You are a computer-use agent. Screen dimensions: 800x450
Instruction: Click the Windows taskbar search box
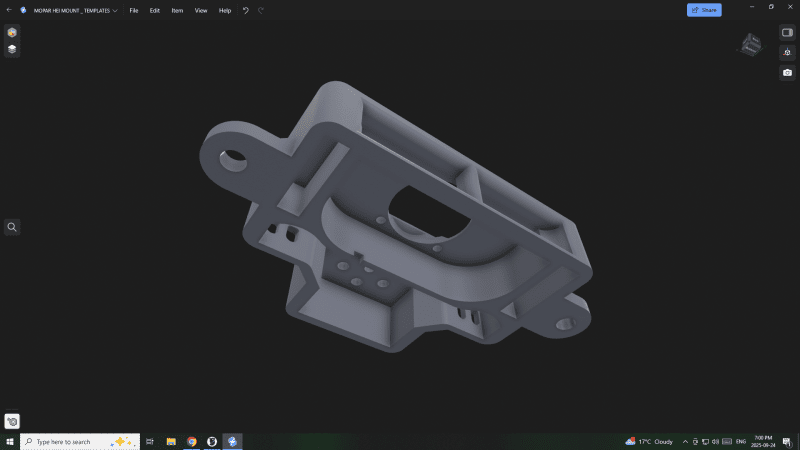click(80, 441)
